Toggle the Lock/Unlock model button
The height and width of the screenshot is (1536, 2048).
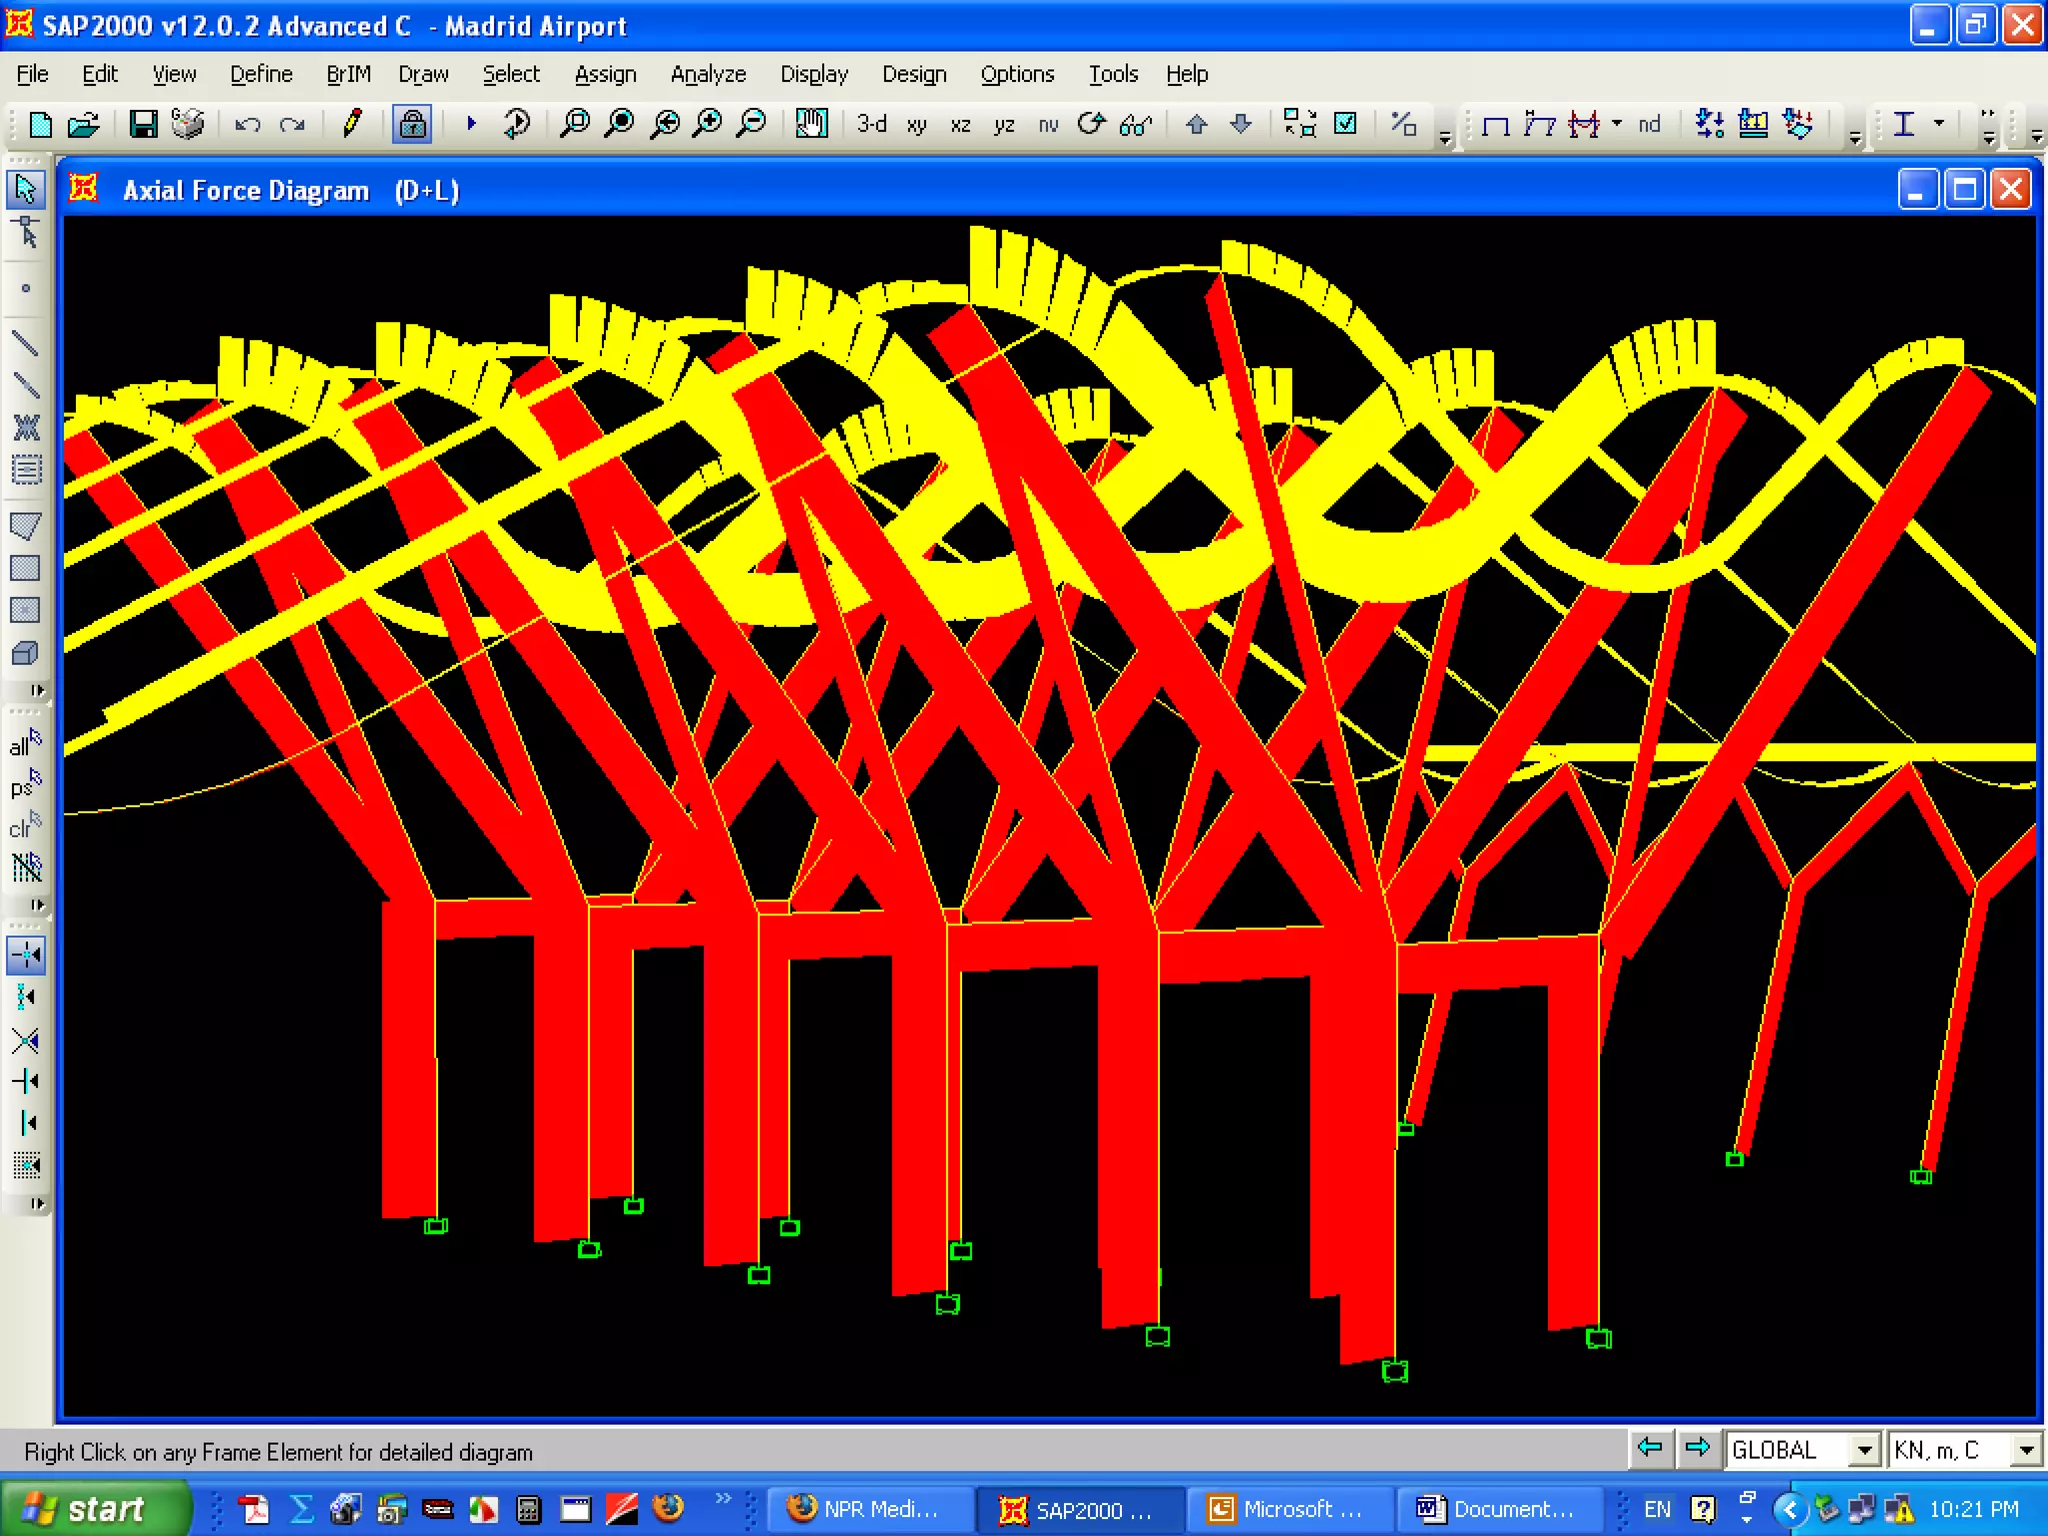tap(411, 124)
